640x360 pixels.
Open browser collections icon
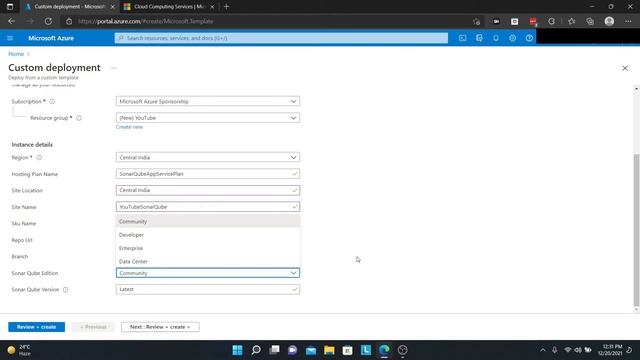590,21
